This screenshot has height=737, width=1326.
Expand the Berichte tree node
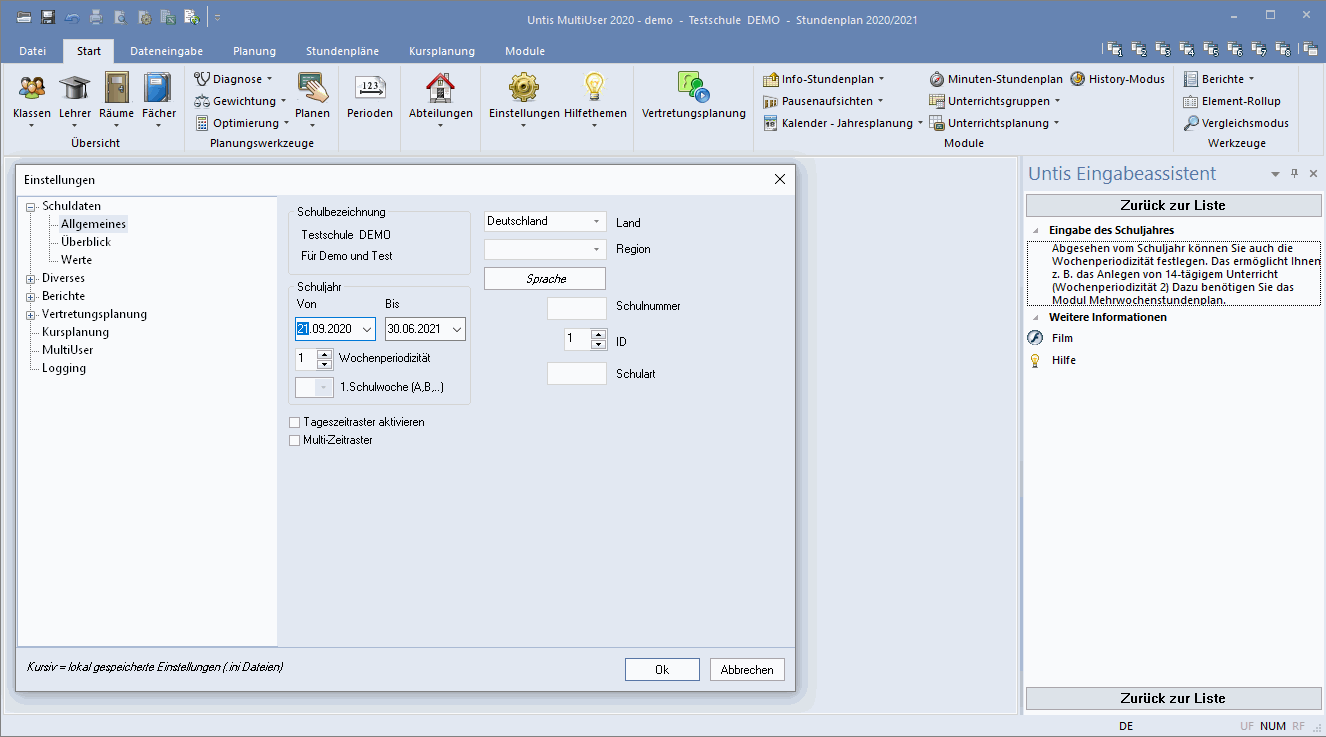31,297
